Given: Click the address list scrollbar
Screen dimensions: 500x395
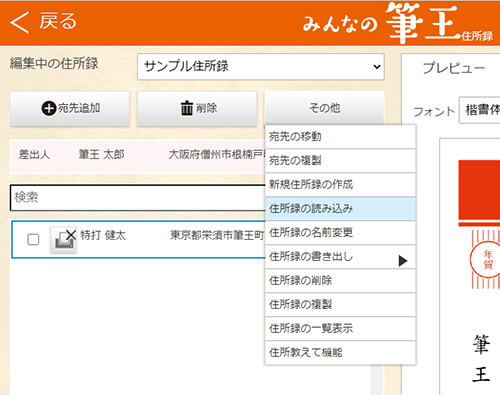Looking at the screenshot, I should coord(377,380).
